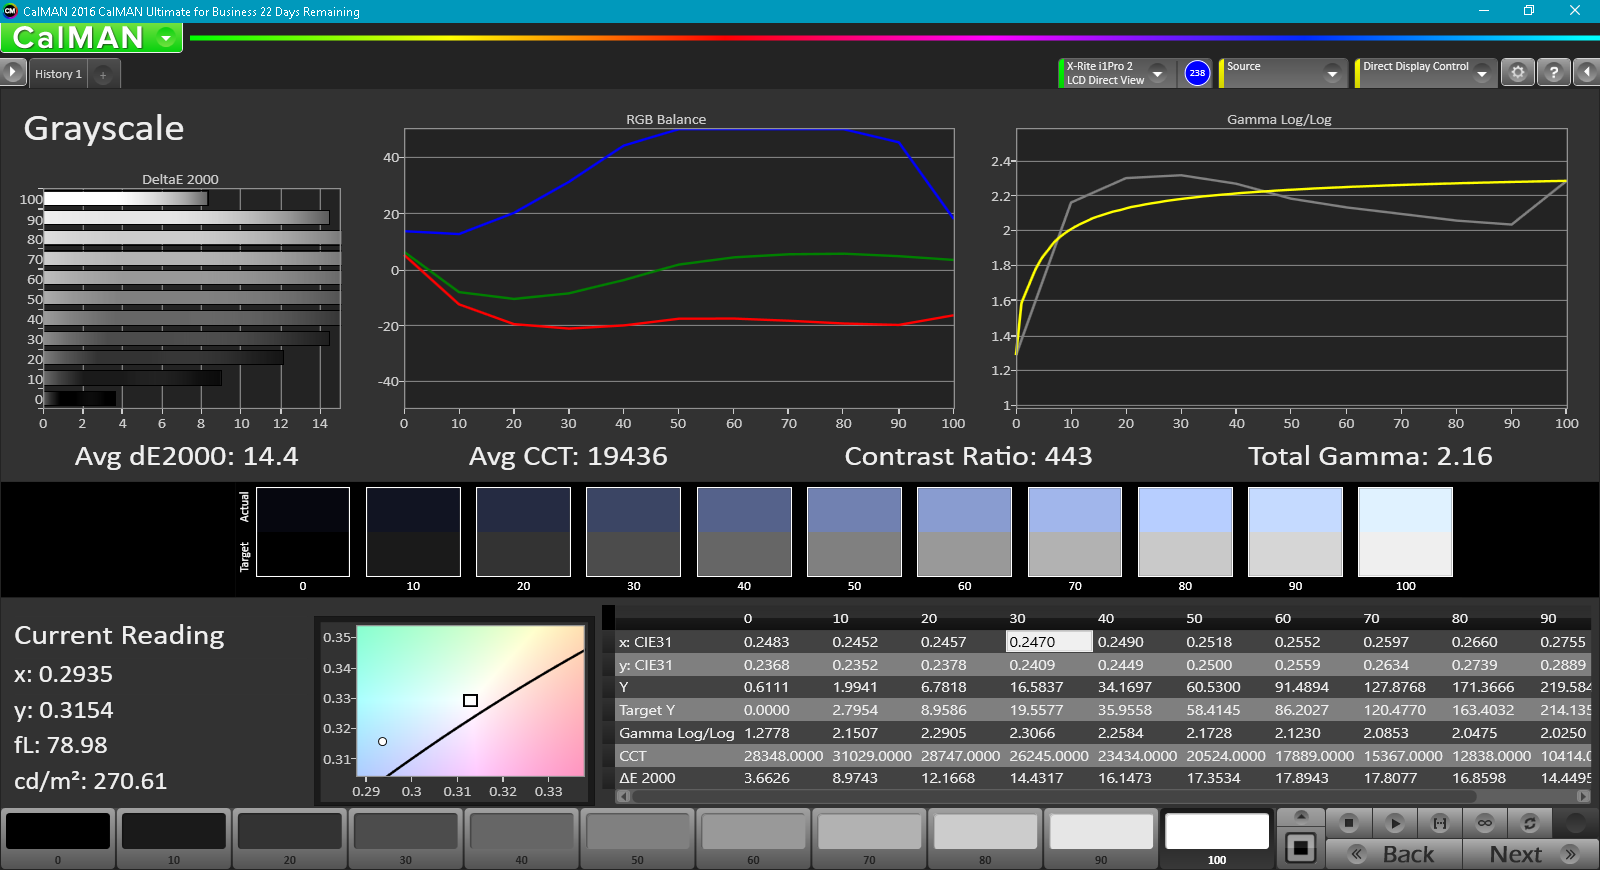Screen dimensions: 1600x870
Task: Add a new history tab
Action: click(103, 74)
